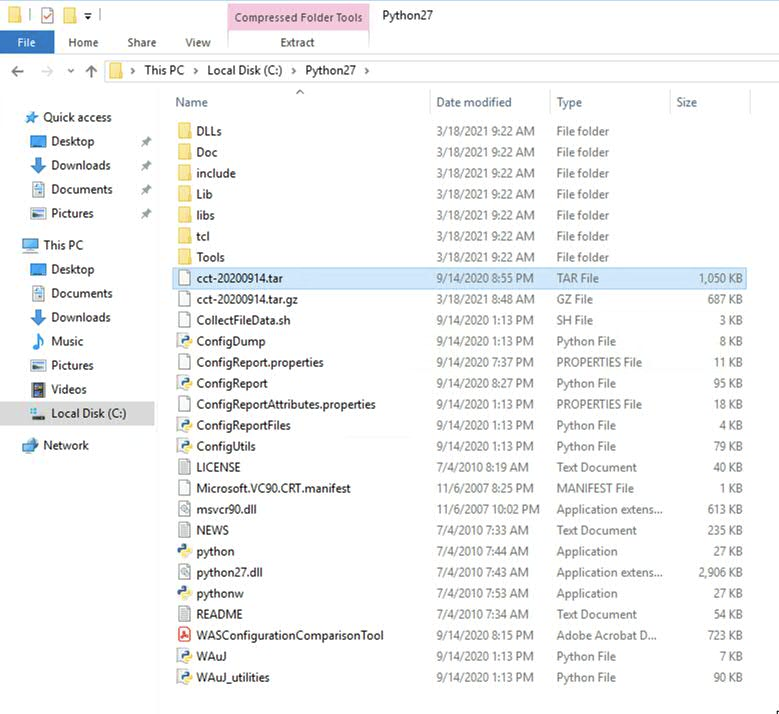Click the python application icon

coord(184,551)
